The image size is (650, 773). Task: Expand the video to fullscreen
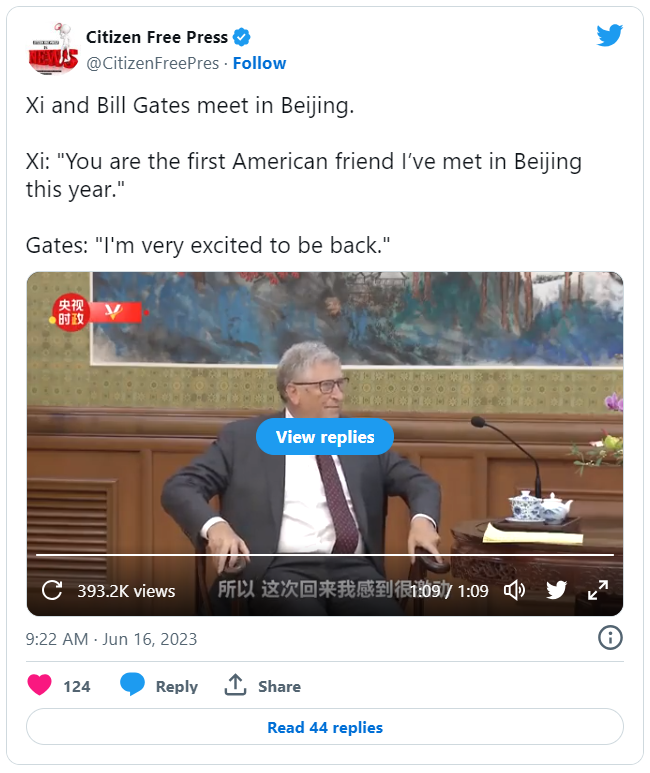pyautogui.click(x=598, y=590)
